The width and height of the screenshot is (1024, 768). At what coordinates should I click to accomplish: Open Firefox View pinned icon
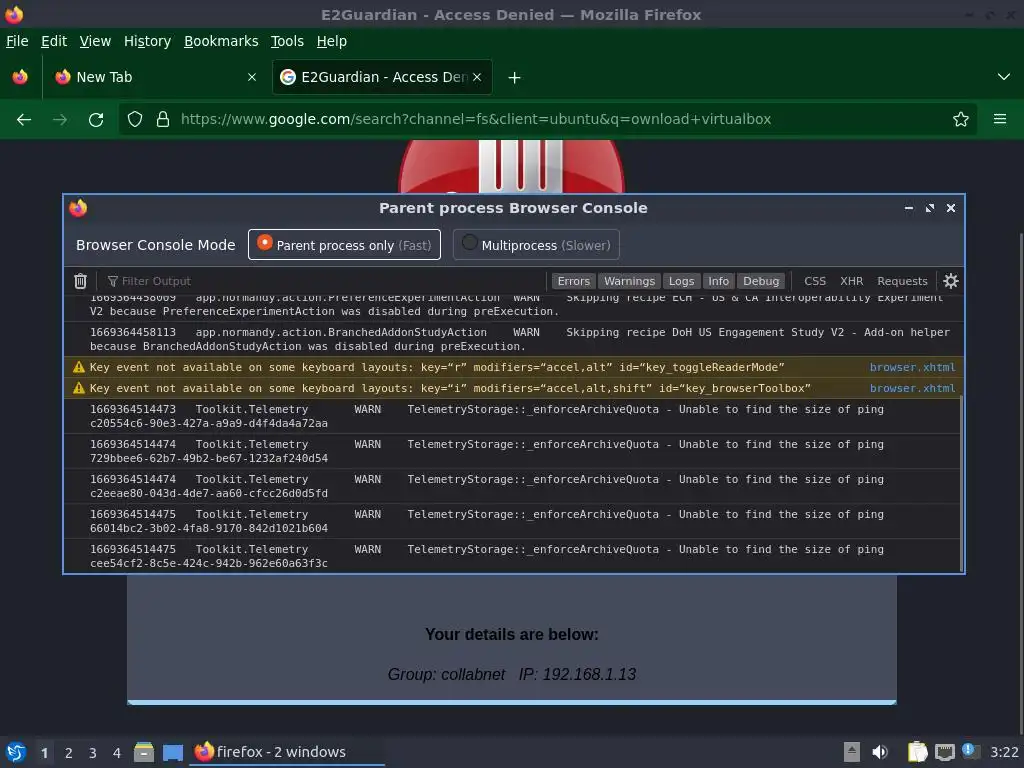pos(20,77)
